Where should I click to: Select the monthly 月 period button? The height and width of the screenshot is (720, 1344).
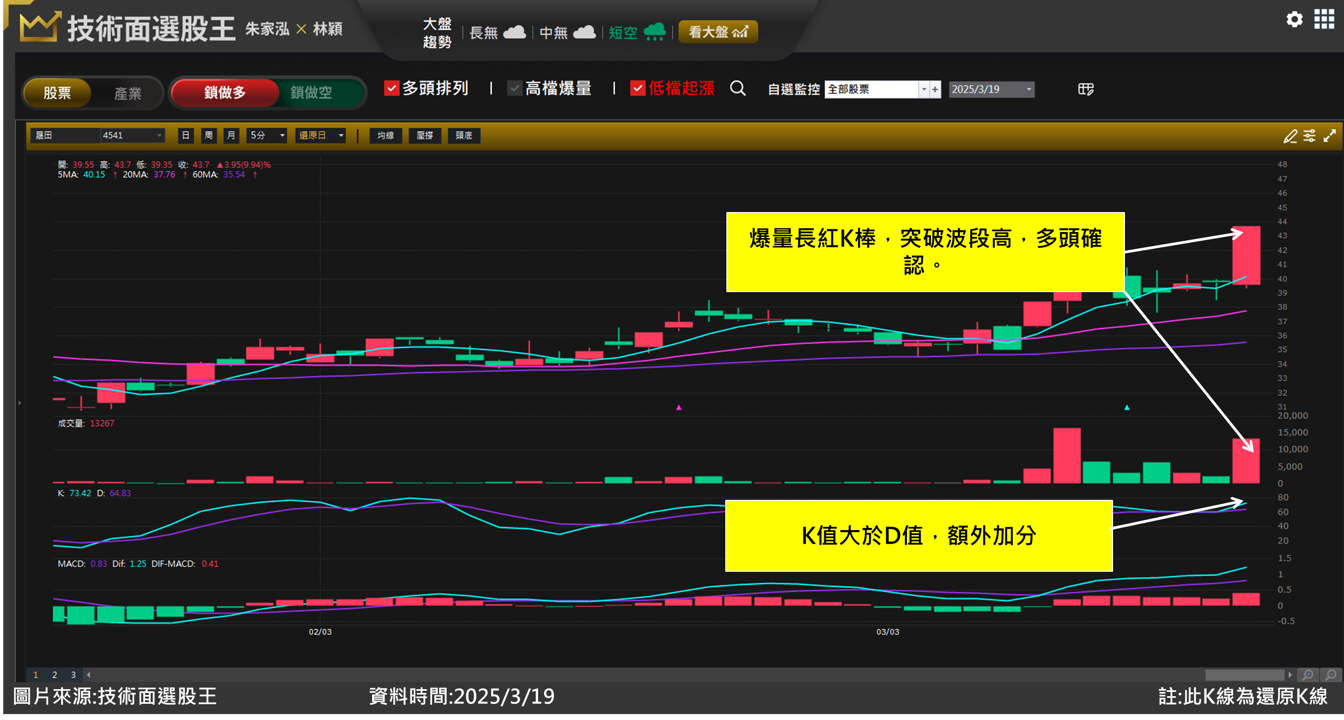coord(232,135)
